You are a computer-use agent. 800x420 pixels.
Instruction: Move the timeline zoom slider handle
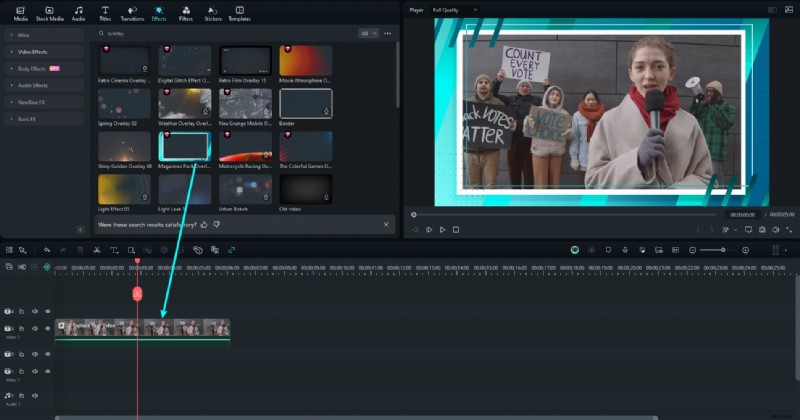coord(723,250)
